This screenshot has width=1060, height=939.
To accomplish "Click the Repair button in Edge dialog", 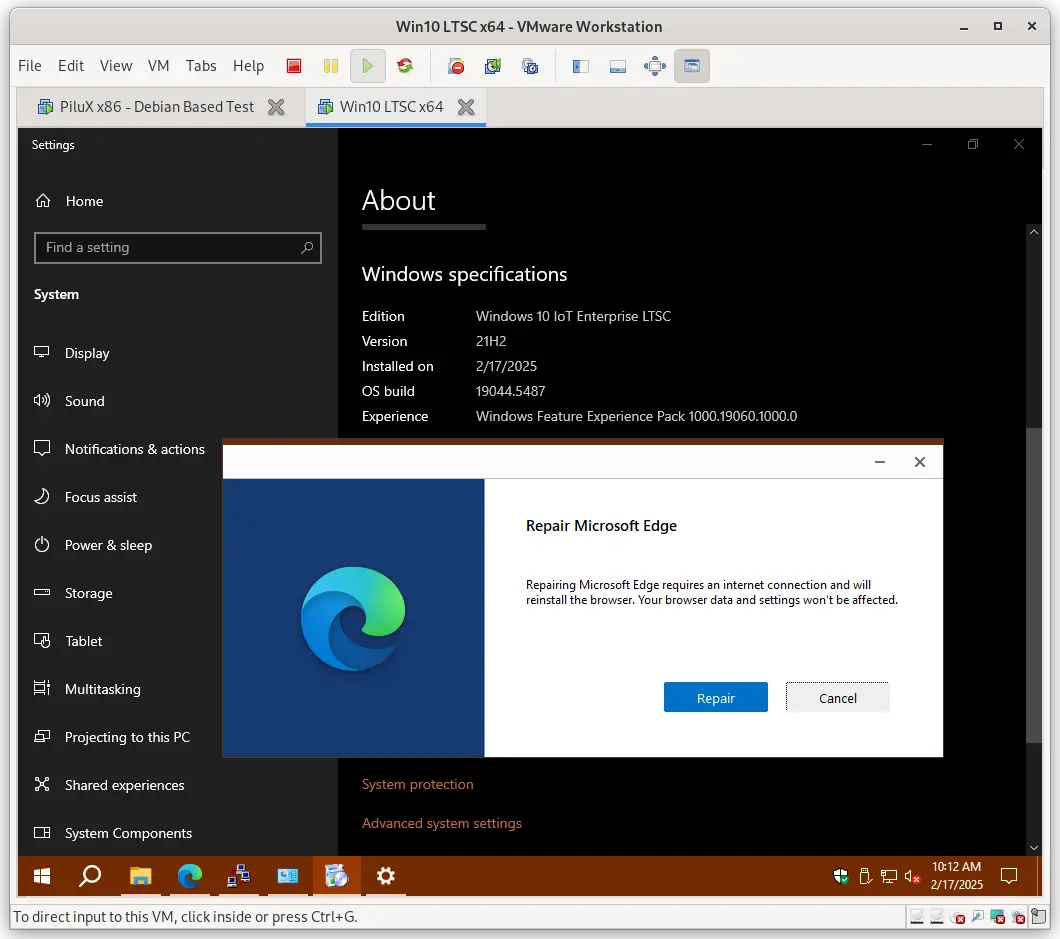I will pyautogui.click(x=715, y=698).
